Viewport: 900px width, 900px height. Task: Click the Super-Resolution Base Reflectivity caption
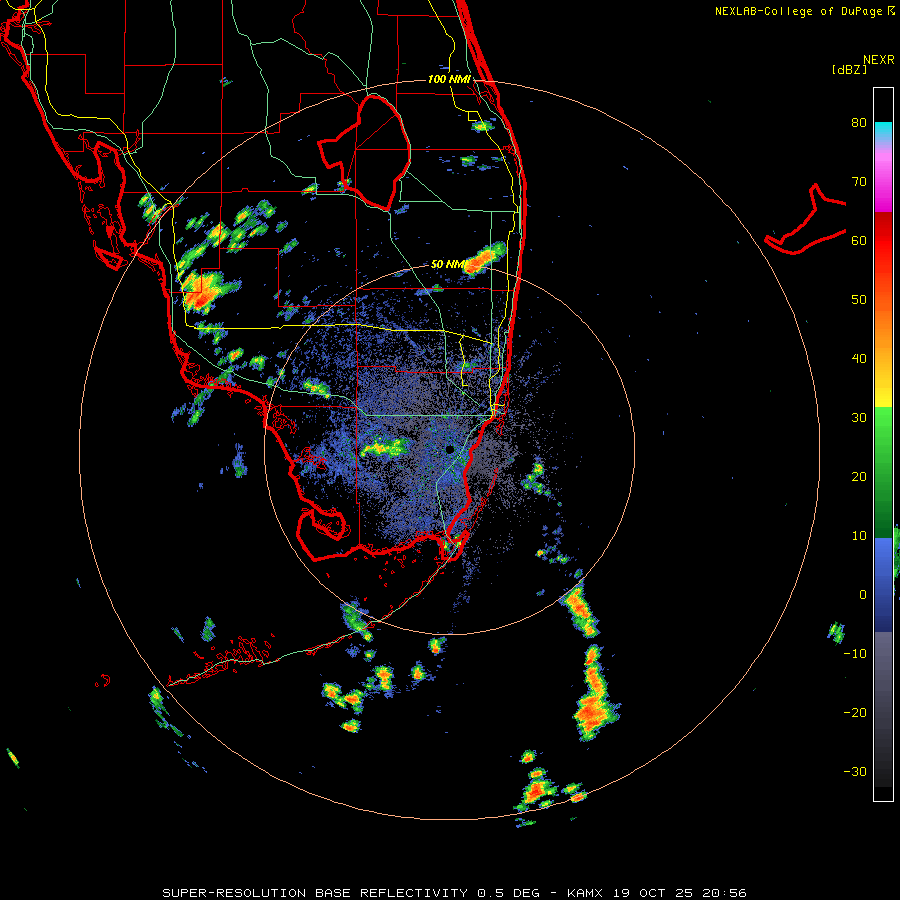454,893
